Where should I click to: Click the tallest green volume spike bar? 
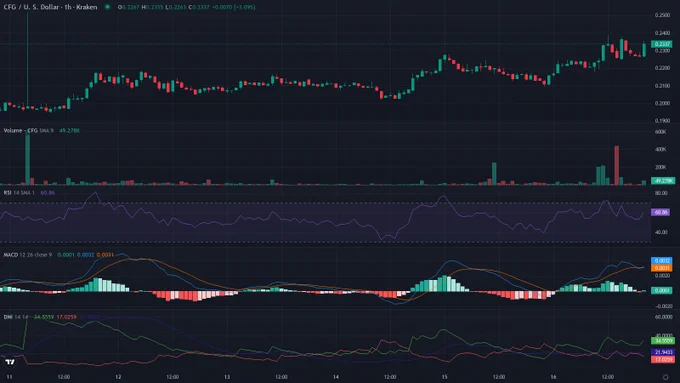[28, 159]
